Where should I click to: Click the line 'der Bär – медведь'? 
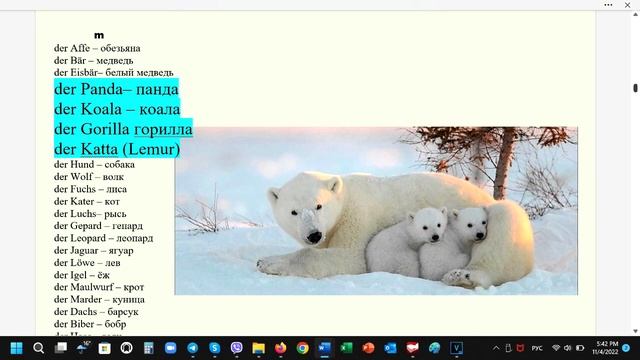tap(93, 60)
